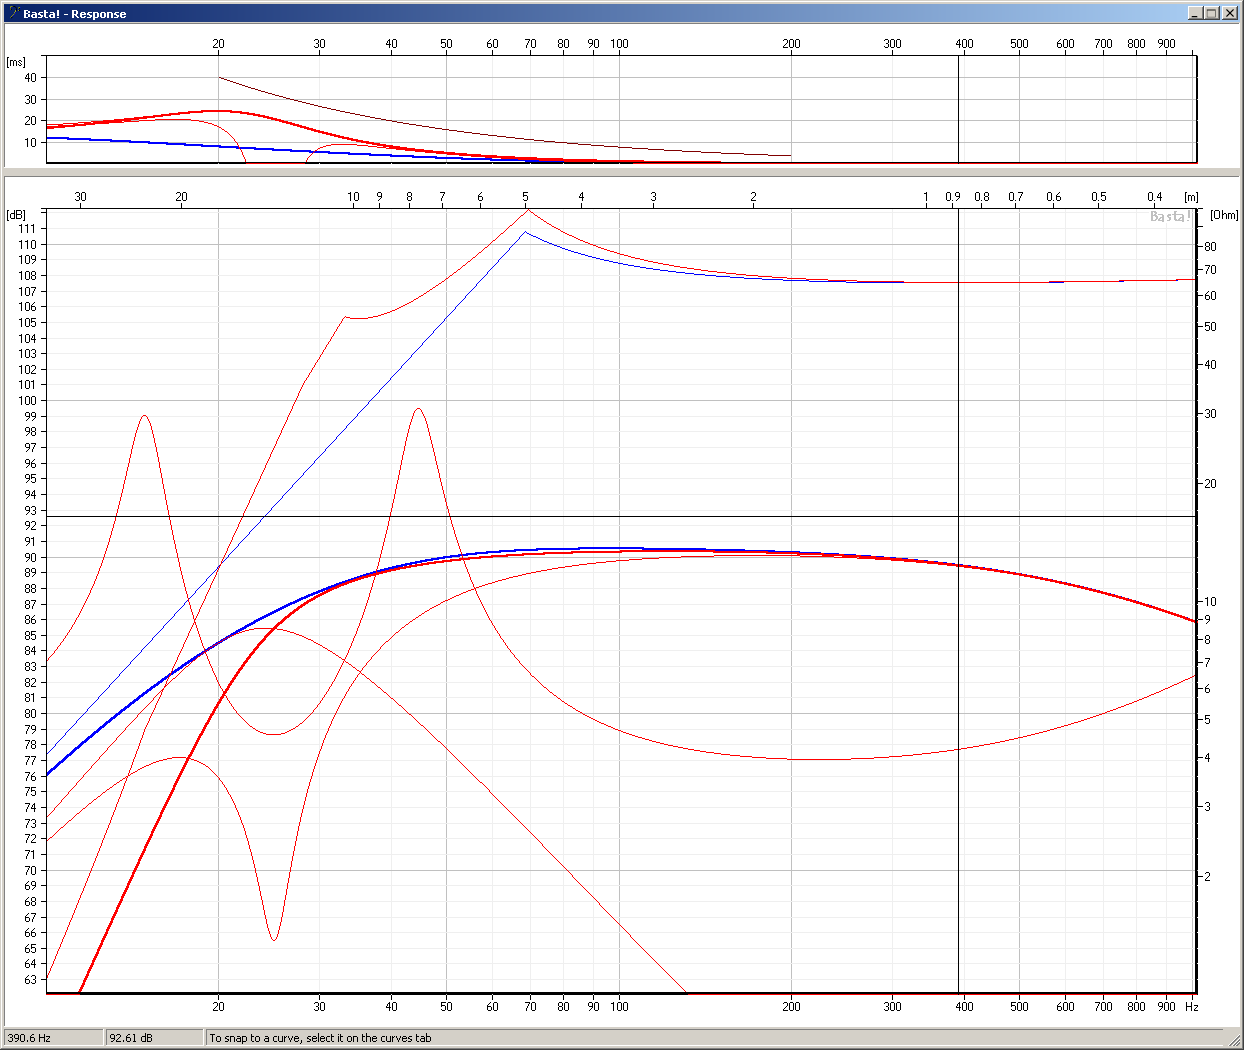Click the [ms] axis label on upper graph

click(x=16, y=62)
